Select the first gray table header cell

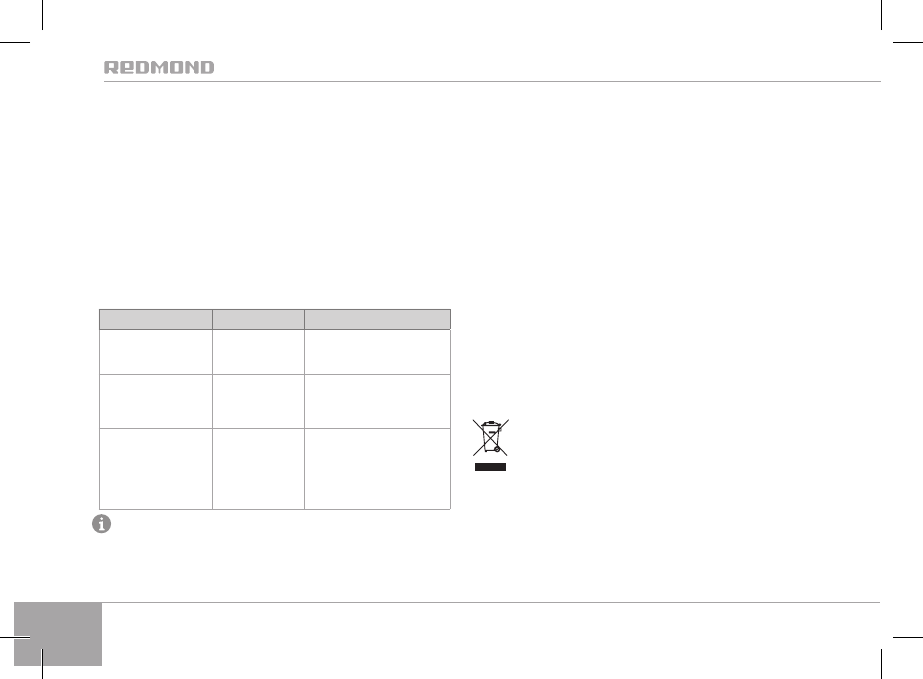[x=156, y=320]
